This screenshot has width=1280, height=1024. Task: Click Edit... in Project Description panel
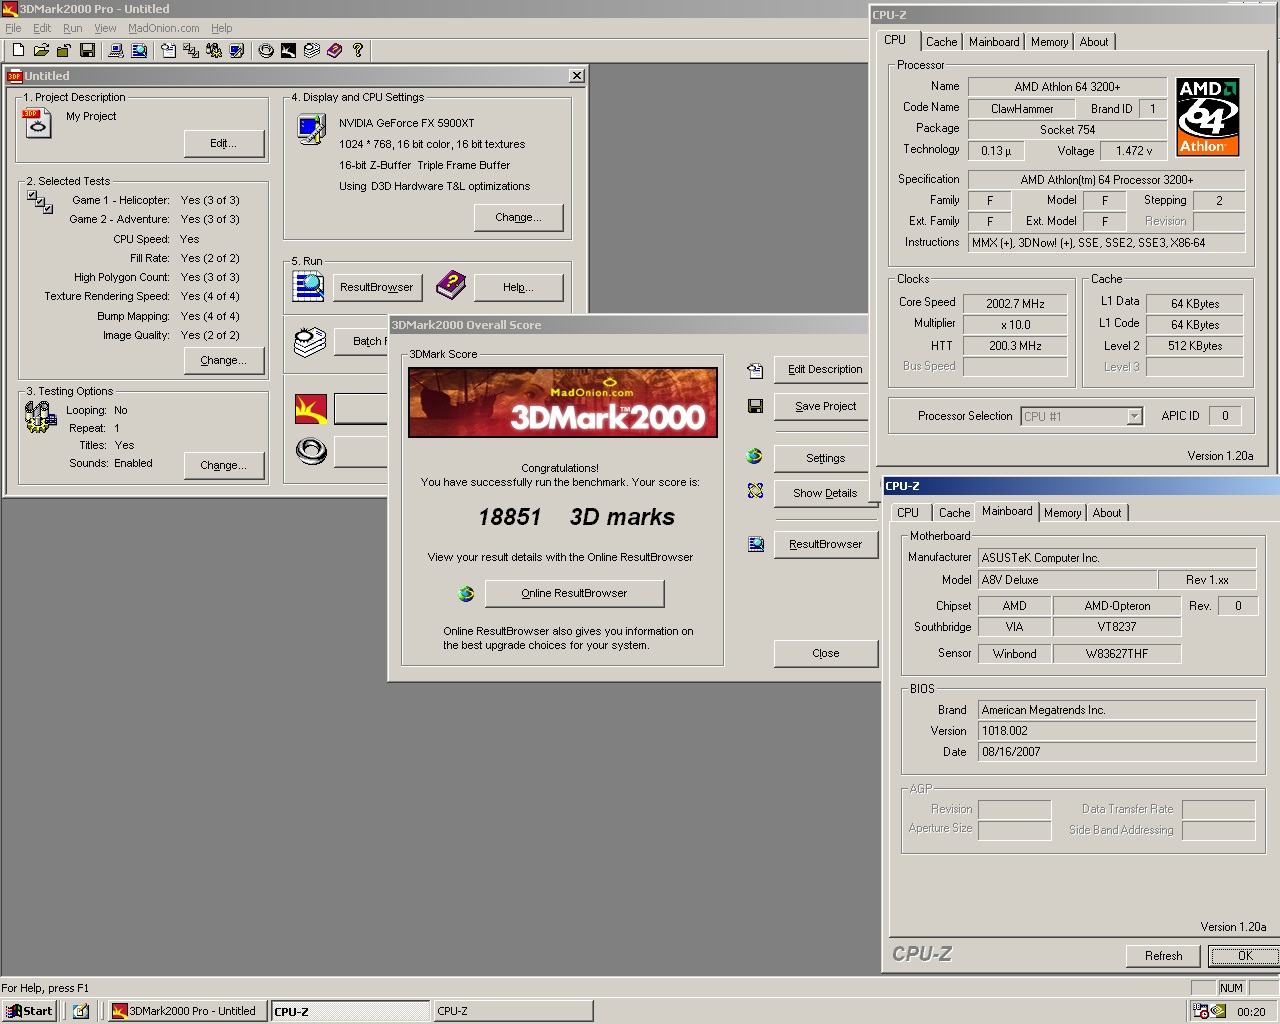(224, 143)
